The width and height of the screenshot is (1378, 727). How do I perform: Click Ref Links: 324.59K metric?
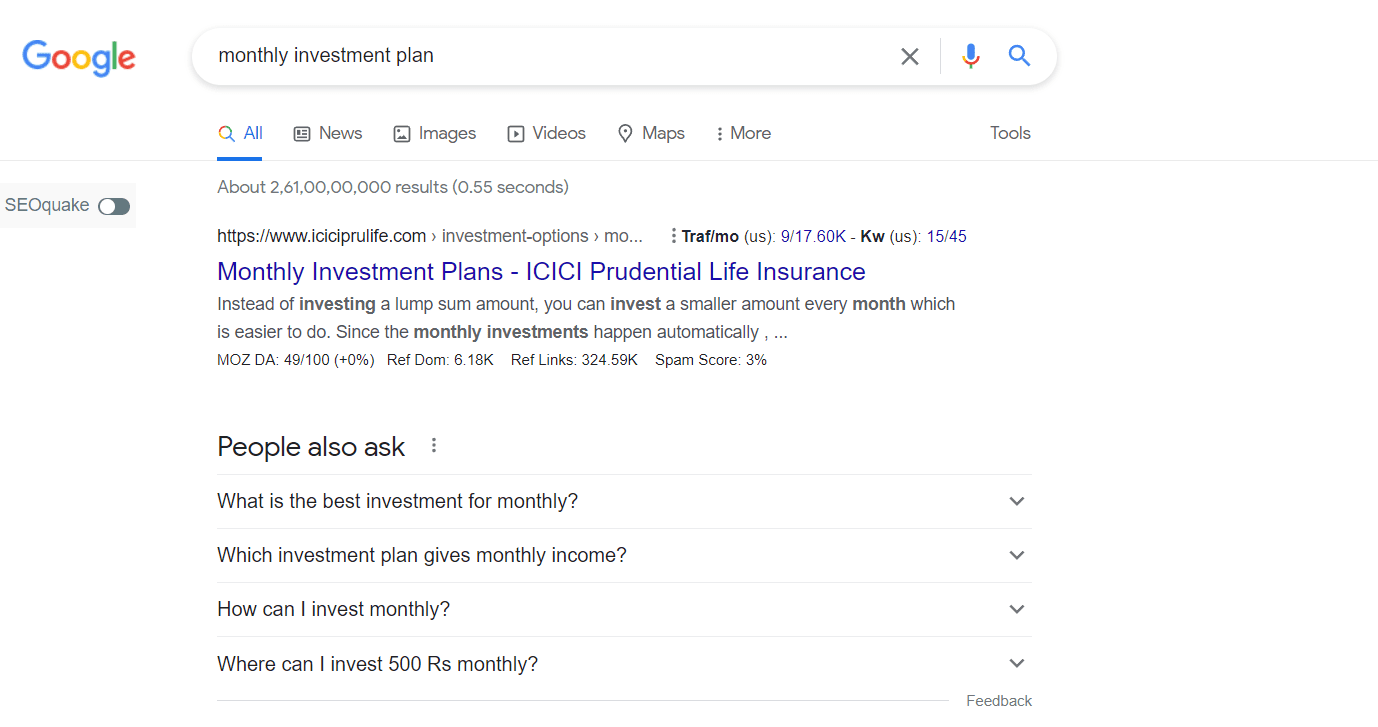pos(574,360)
